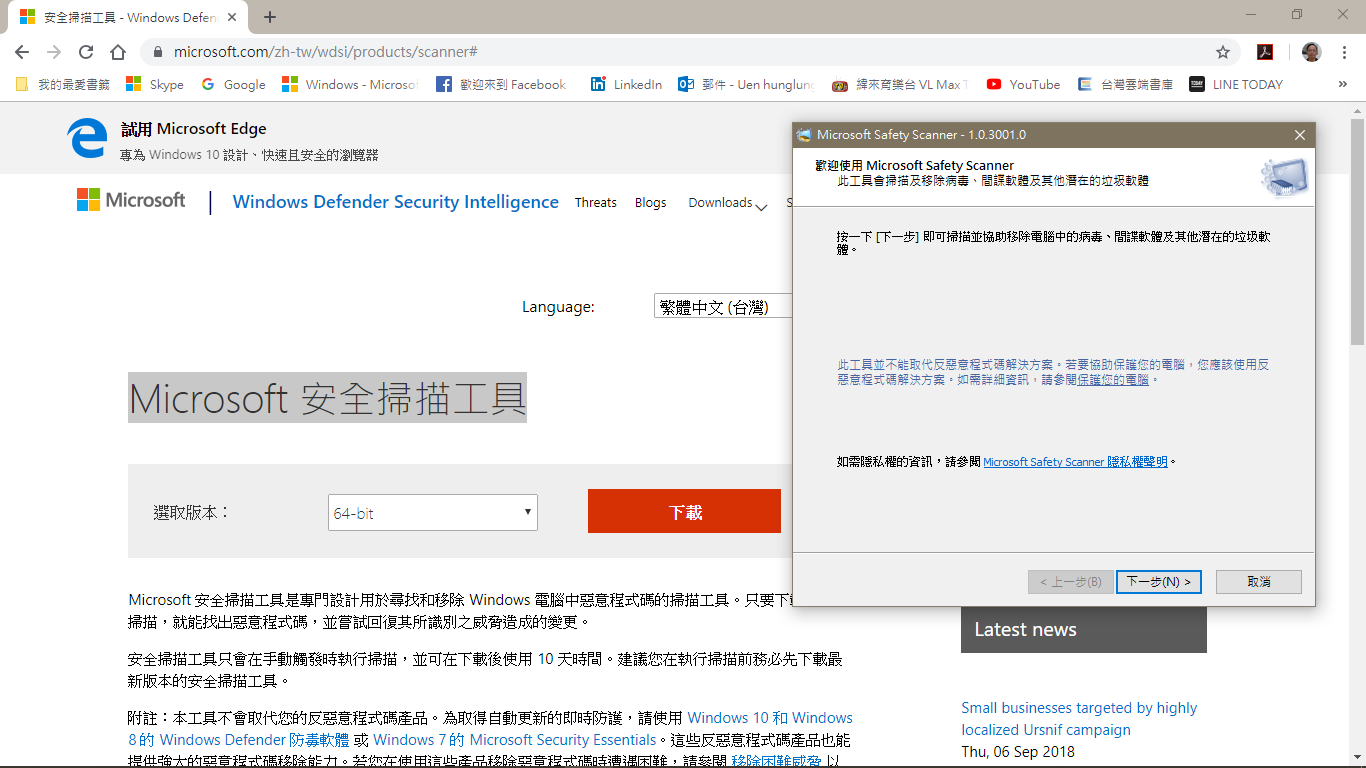Image resolution: width=1366 pixels, height=768 pixels.
Task: Click the Microsoft Edge logo in the banner
Action: (x=86, y=137)
